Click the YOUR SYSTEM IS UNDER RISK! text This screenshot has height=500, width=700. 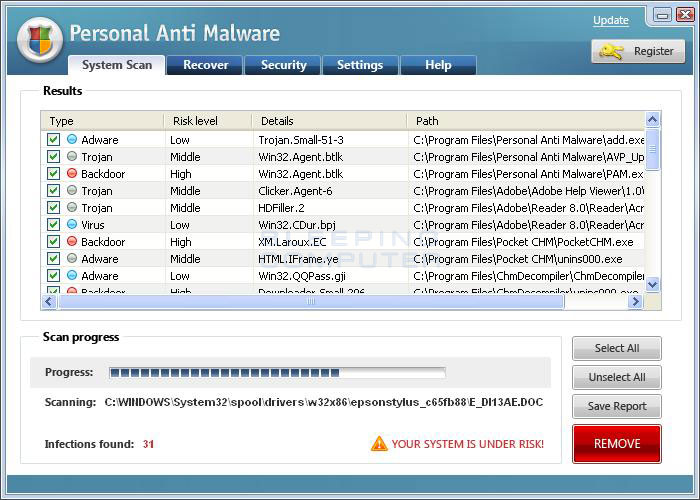[x=468, y=444]
